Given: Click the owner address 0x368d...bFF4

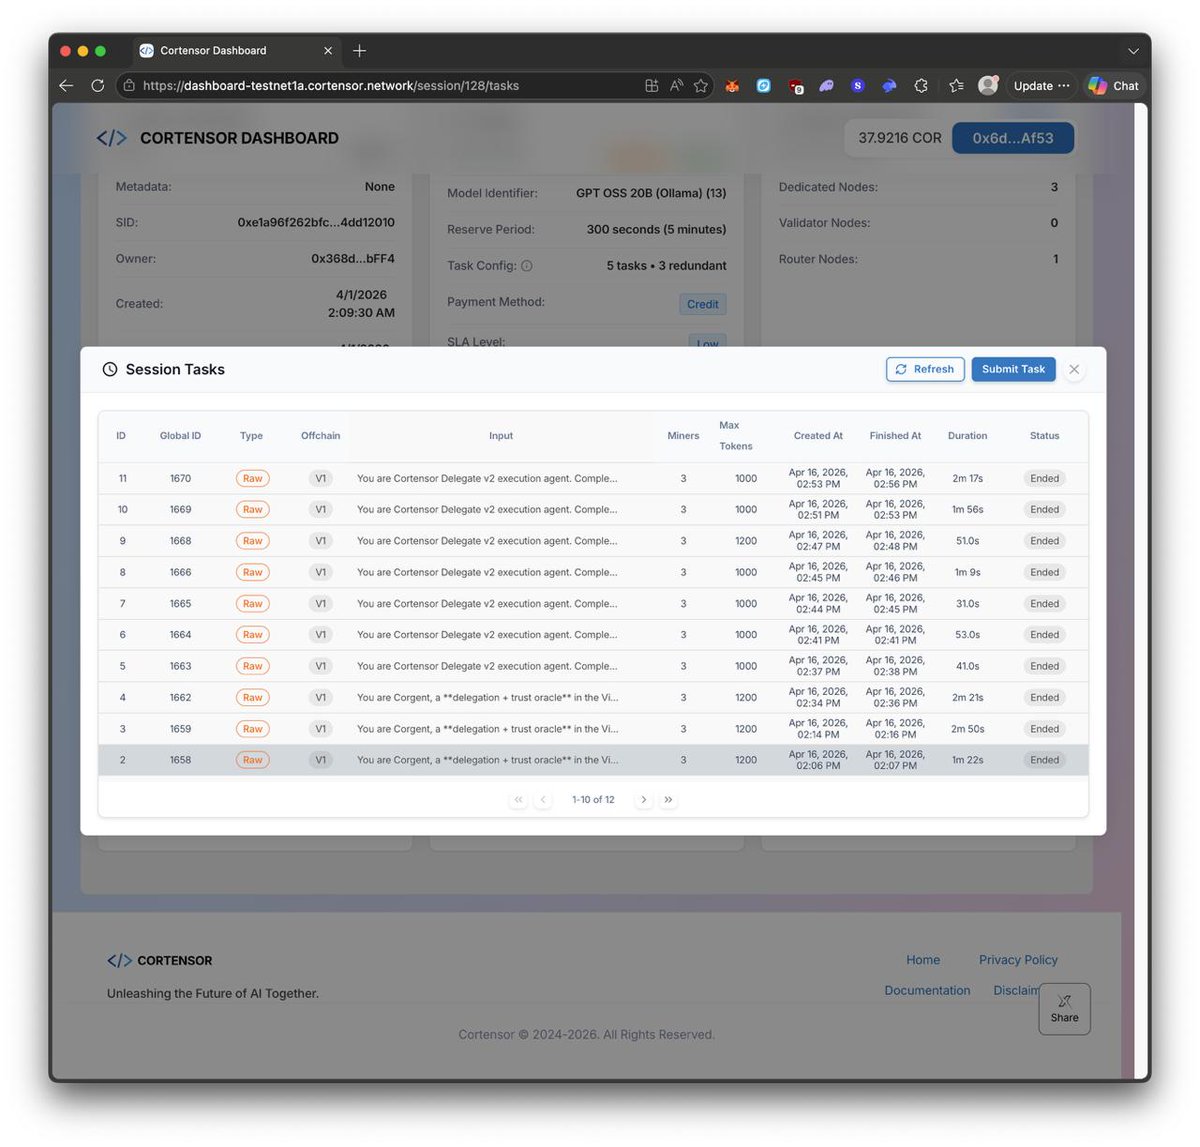Looking at the screenshot, I should coord(353,259).
